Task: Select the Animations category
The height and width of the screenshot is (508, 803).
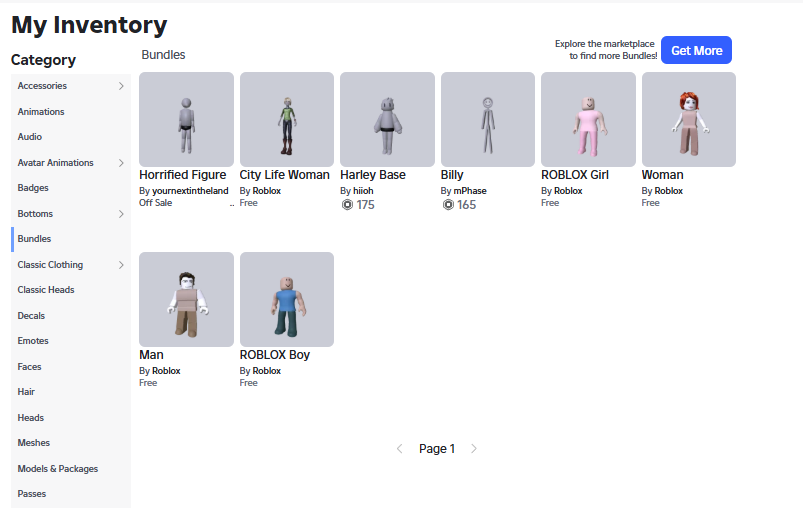Action: coord(71,112)
